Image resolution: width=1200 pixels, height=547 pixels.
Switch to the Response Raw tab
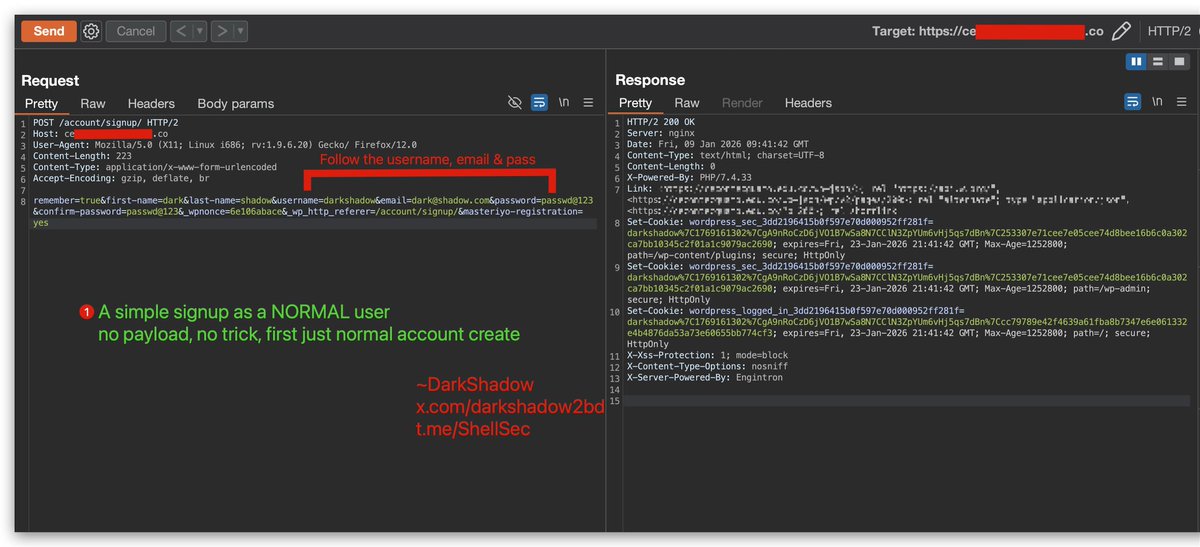tap(687, 103)
